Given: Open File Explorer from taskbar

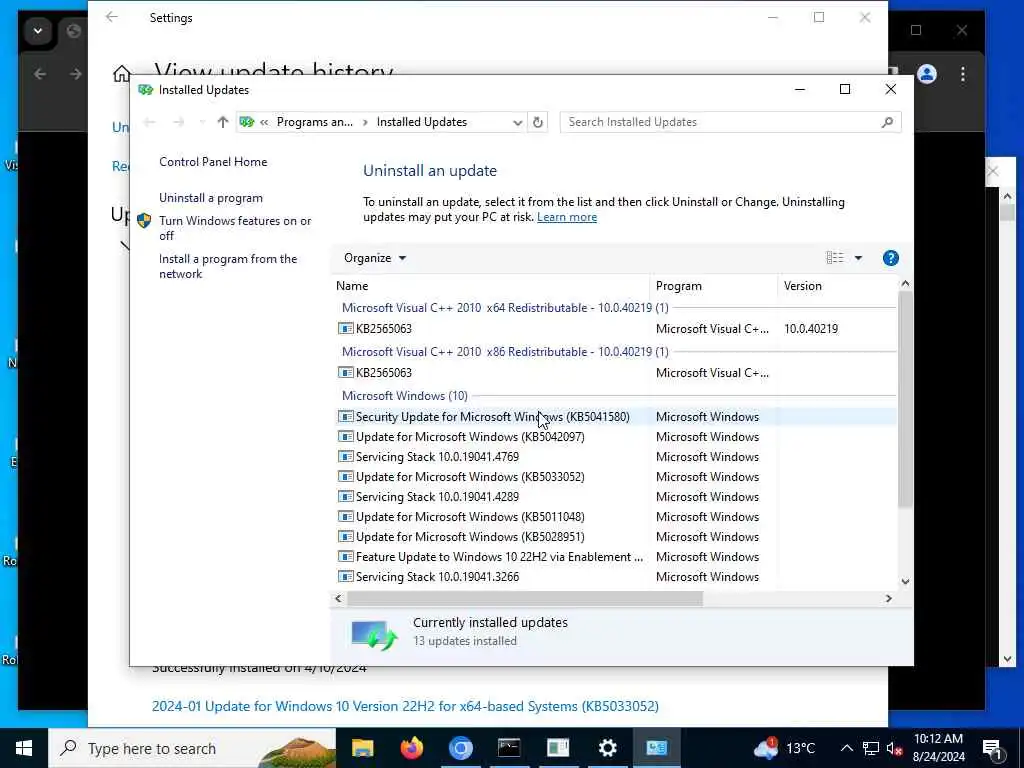Looking at the screenshot, I should click(x=362, y=748).
